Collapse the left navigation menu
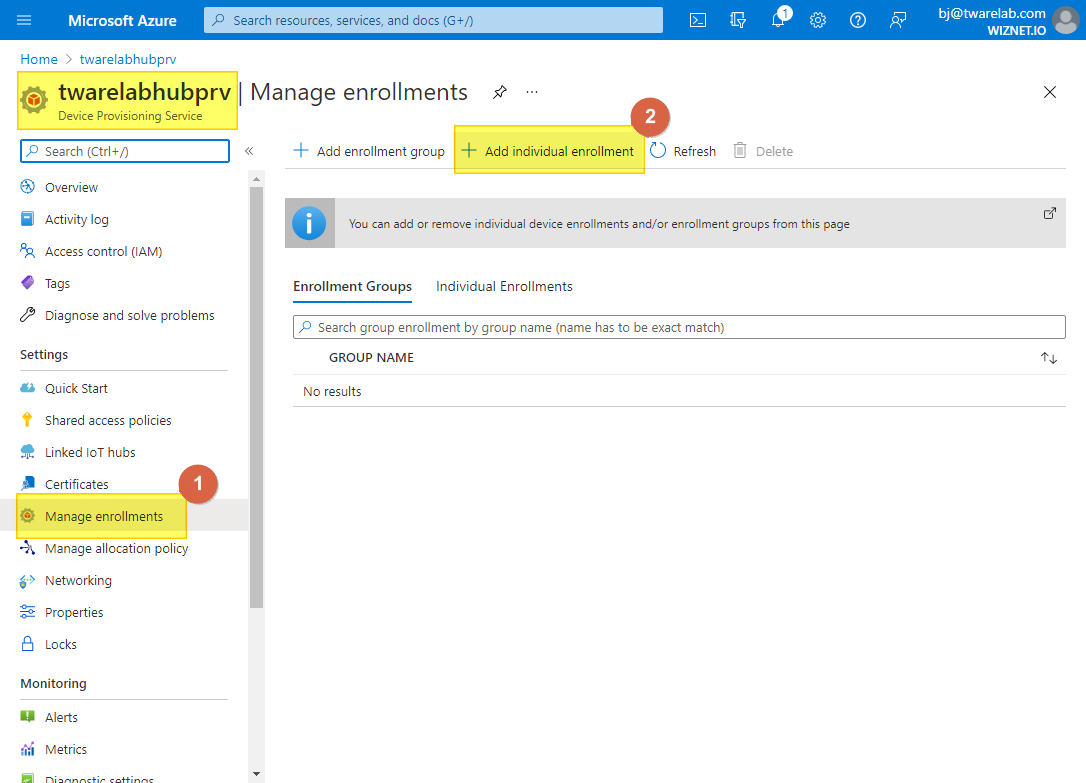 coord(249,151)
